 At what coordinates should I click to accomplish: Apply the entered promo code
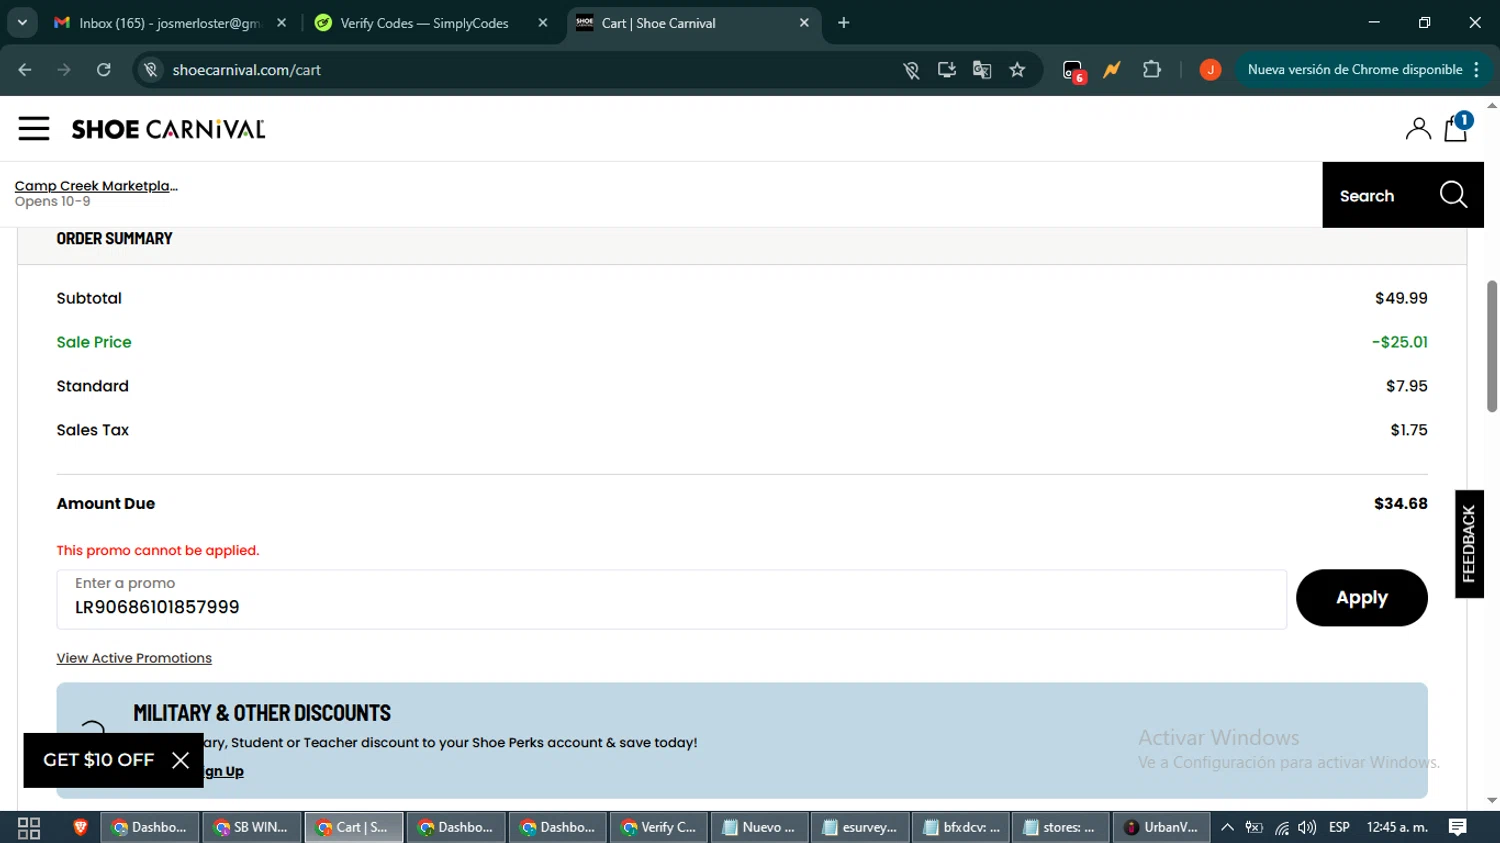tap(1361, 598)
